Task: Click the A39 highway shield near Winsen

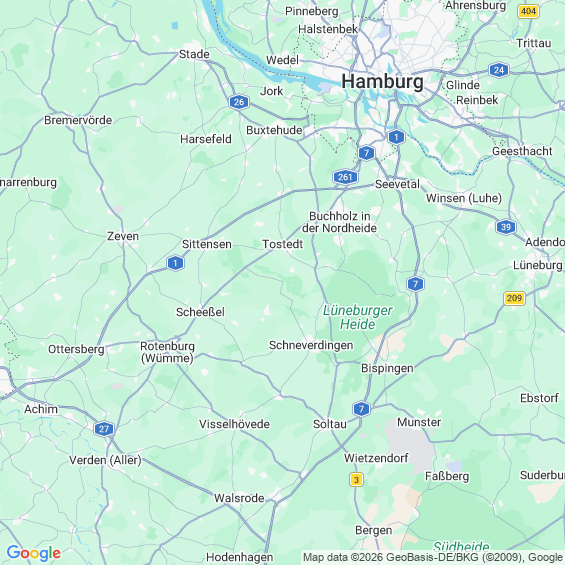Action: click(506, 227)
